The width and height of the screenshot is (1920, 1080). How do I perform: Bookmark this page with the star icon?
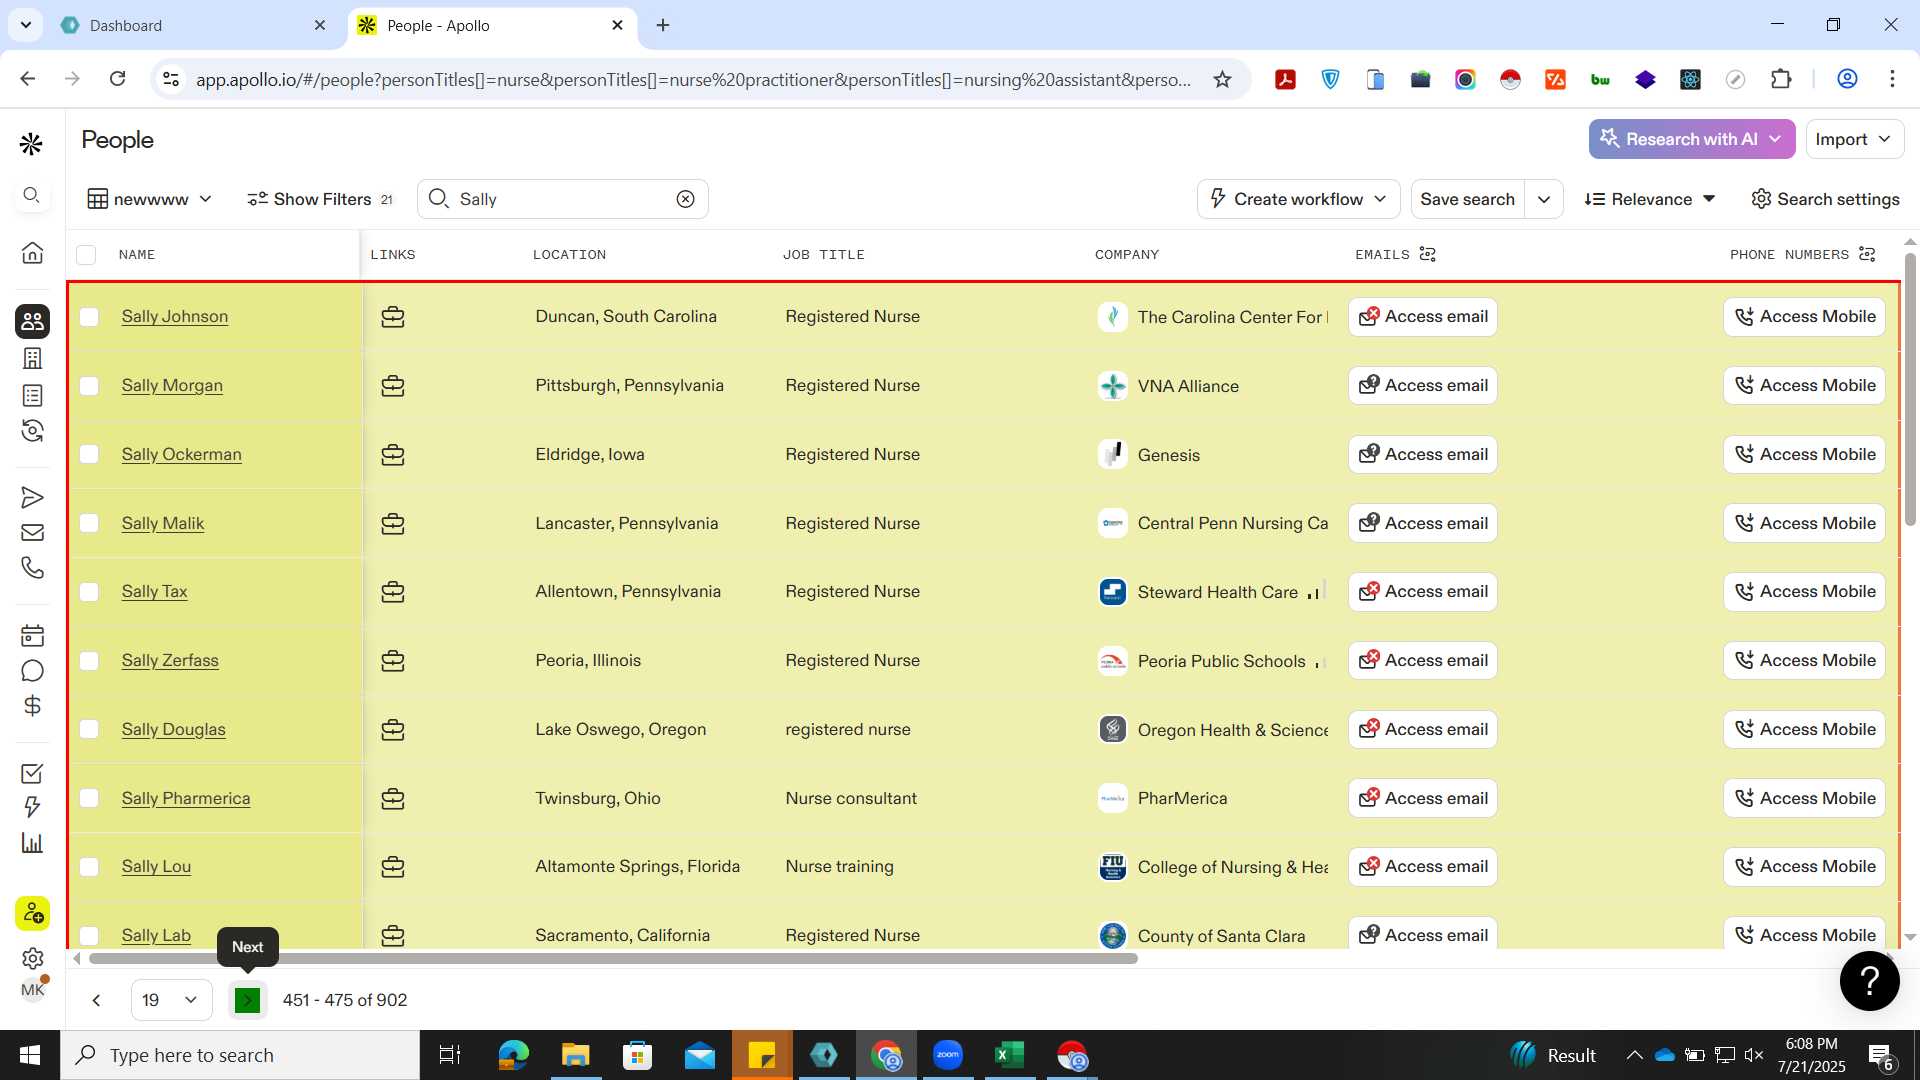point(1222,79)
